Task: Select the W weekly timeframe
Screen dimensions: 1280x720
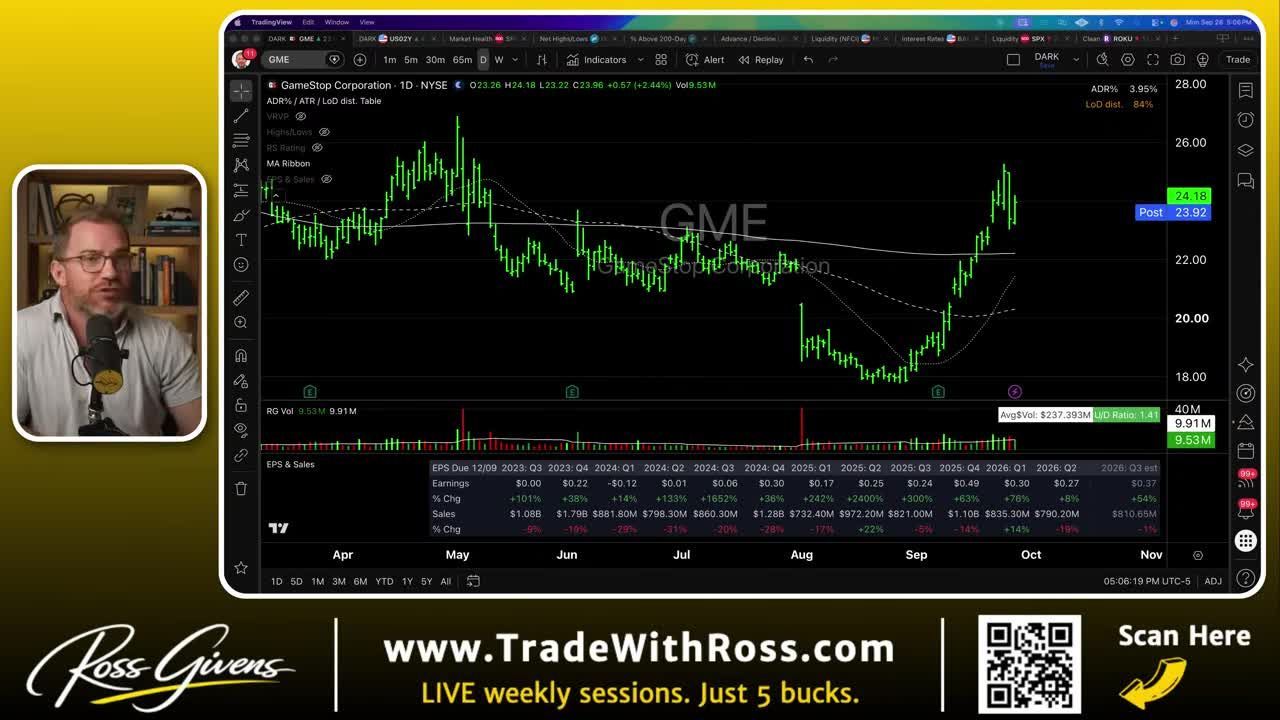Action: coord(499,60)
